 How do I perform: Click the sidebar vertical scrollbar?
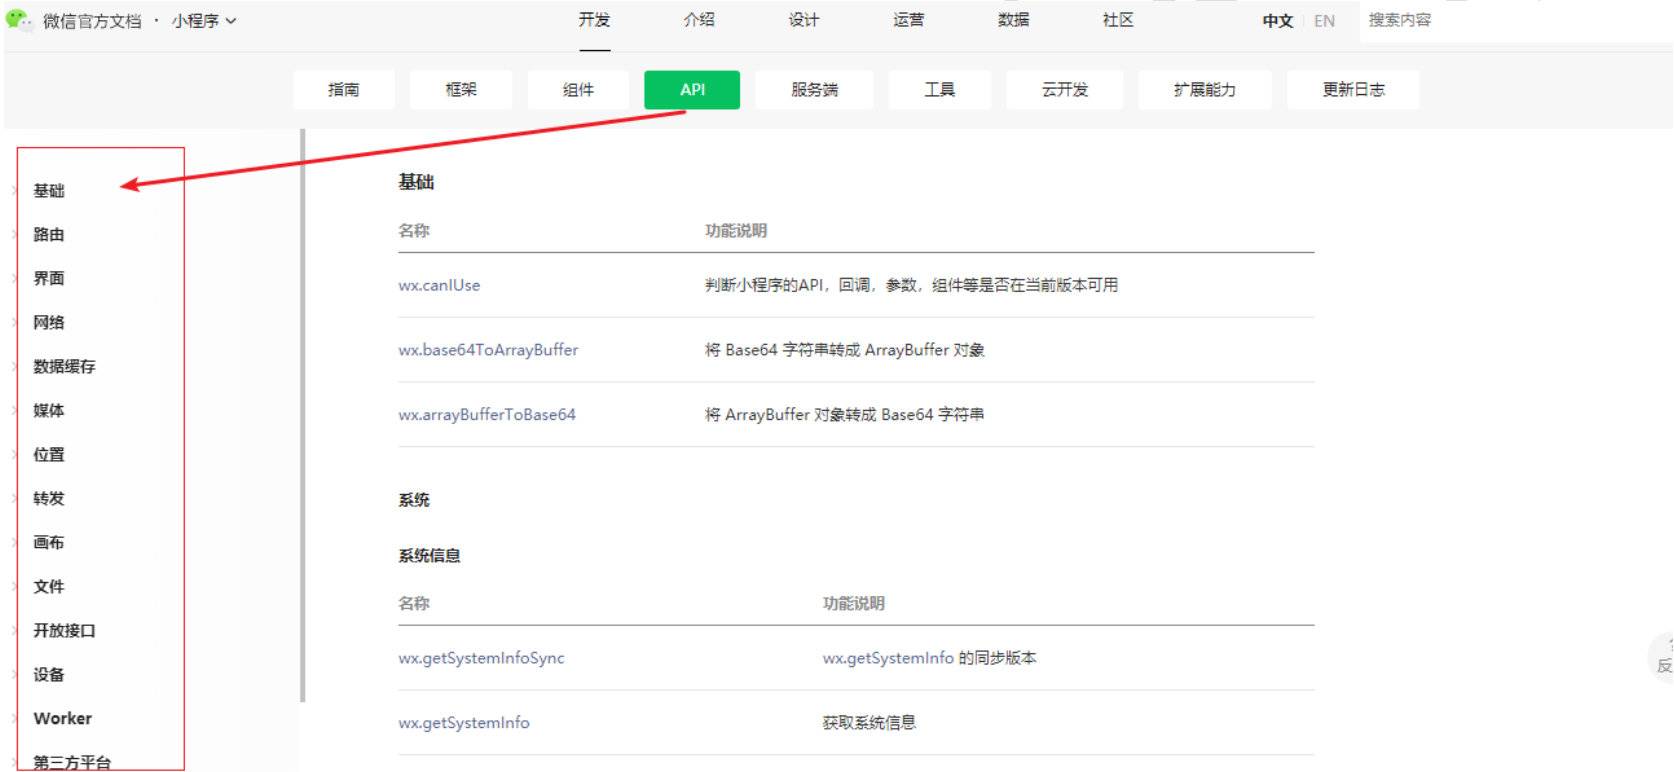302,415
